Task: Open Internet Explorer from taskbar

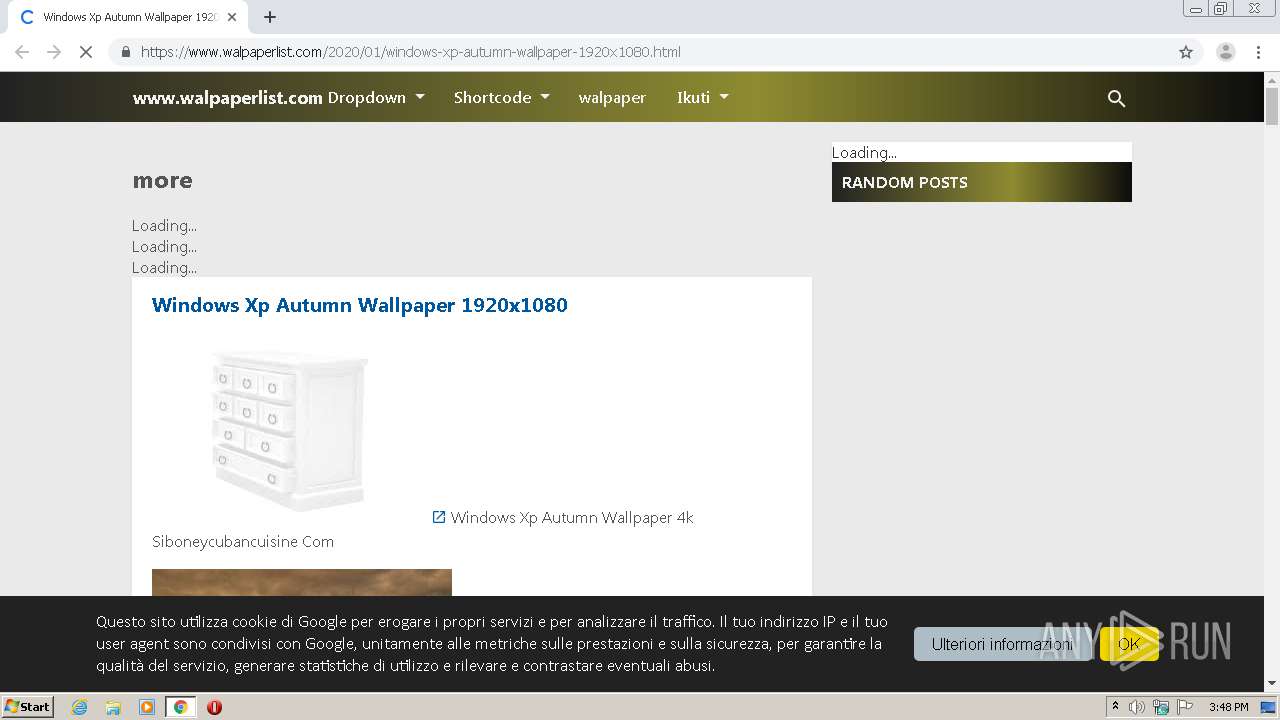Action: click(80, 707)
